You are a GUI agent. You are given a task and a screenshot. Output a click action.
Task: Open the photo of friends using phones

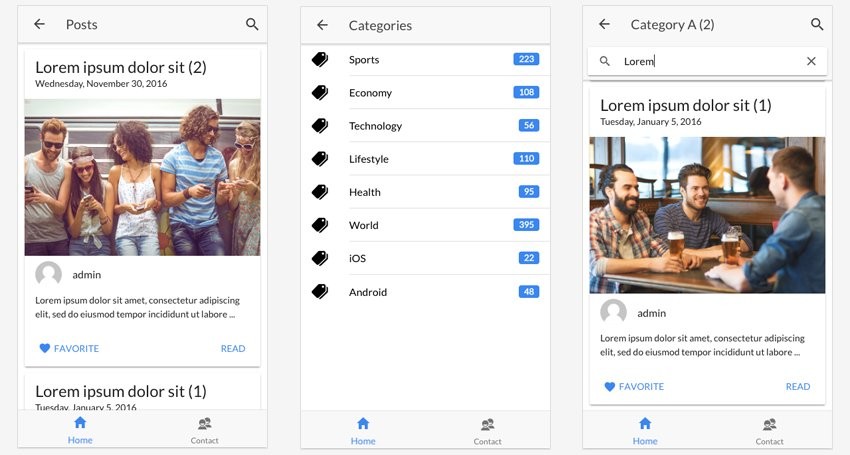pos(143,177)
